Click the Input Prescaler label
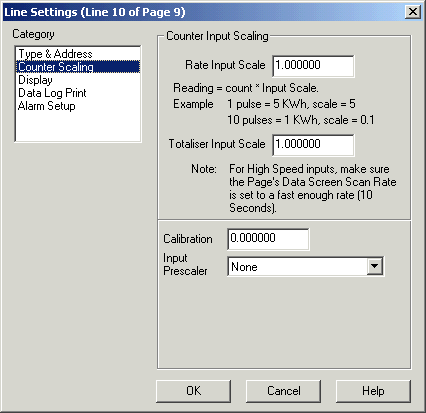Viewport: 426px width, 413px height. coord(185,264)
